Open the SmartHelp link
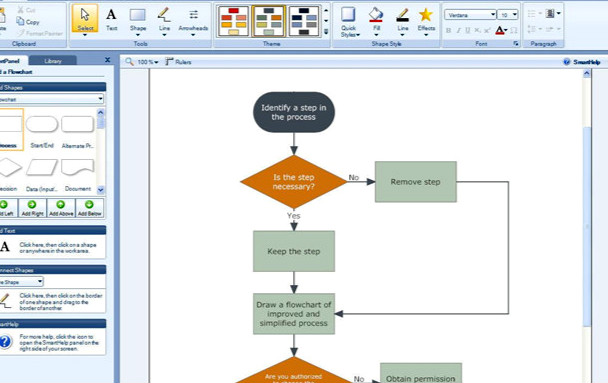 582,62
